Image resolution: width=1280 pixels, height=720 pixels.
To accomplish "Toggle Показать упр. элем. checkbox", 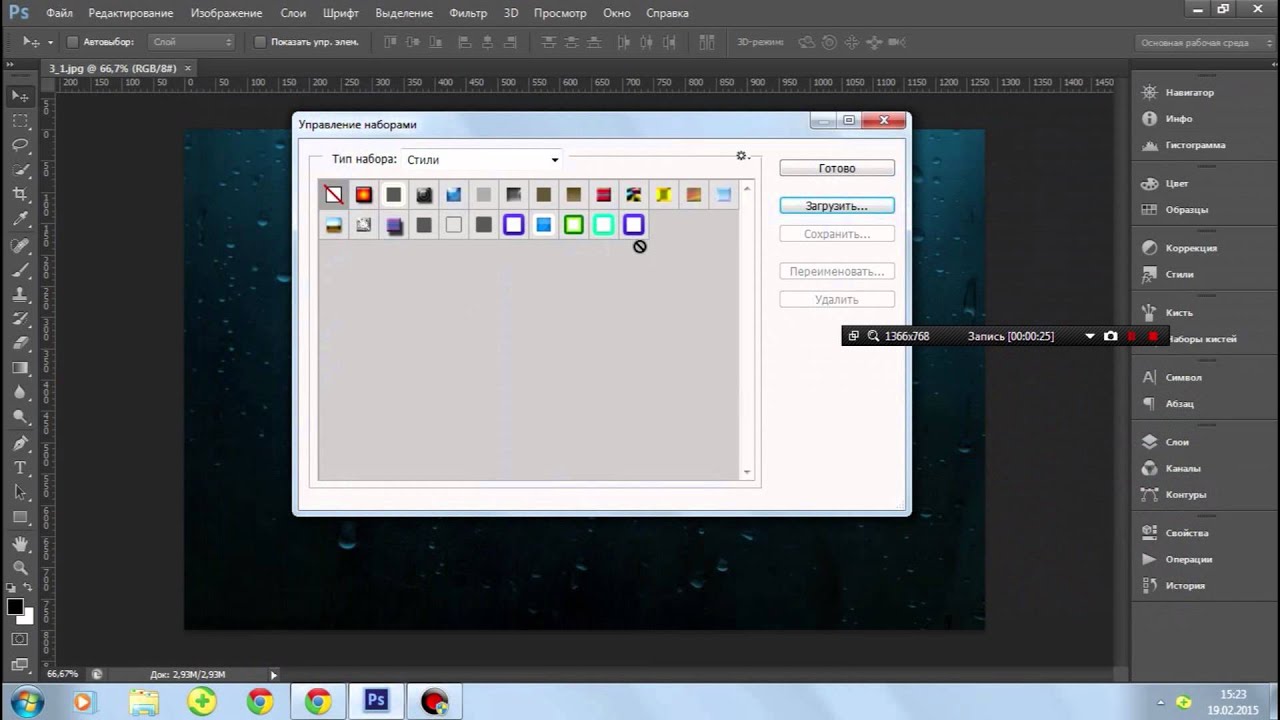I will [260, 42].
